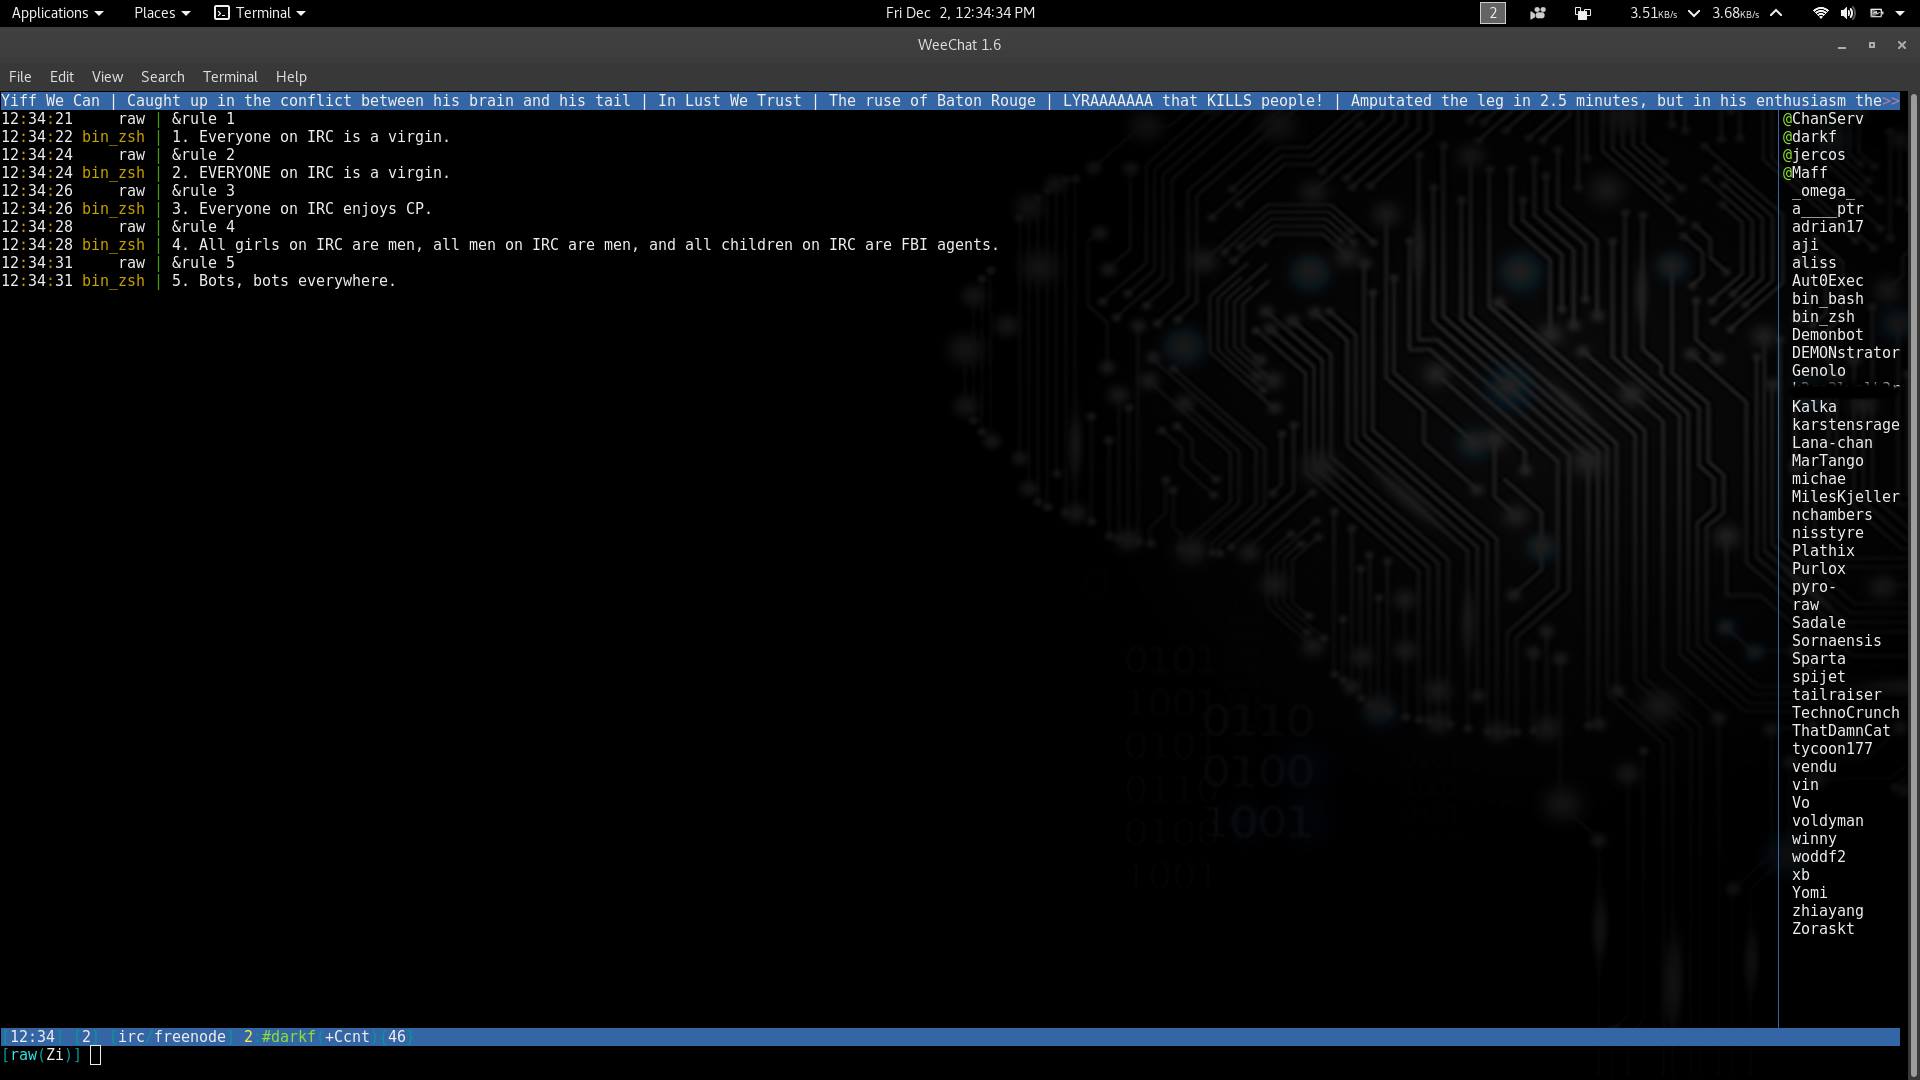Select @ChanServ in nicklist

(x=1823, y=119)
